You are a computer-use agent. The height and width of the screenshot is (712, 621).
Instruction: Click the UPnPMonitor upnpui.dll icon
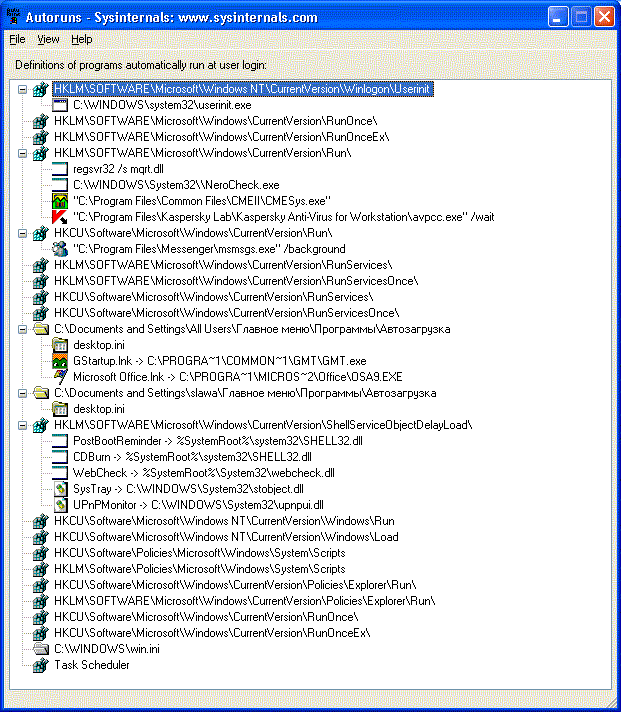pos(59,505)
